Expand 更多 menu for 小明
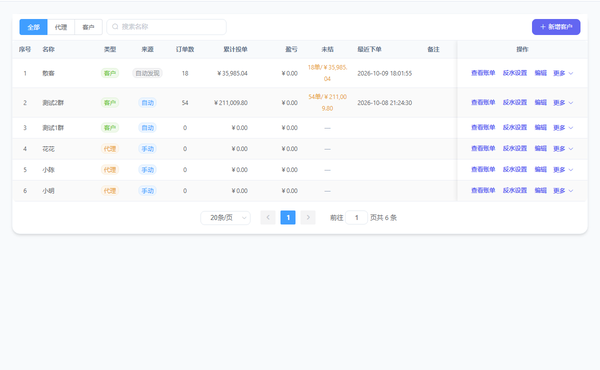This screenshot has height=370, width=600. 563,191
